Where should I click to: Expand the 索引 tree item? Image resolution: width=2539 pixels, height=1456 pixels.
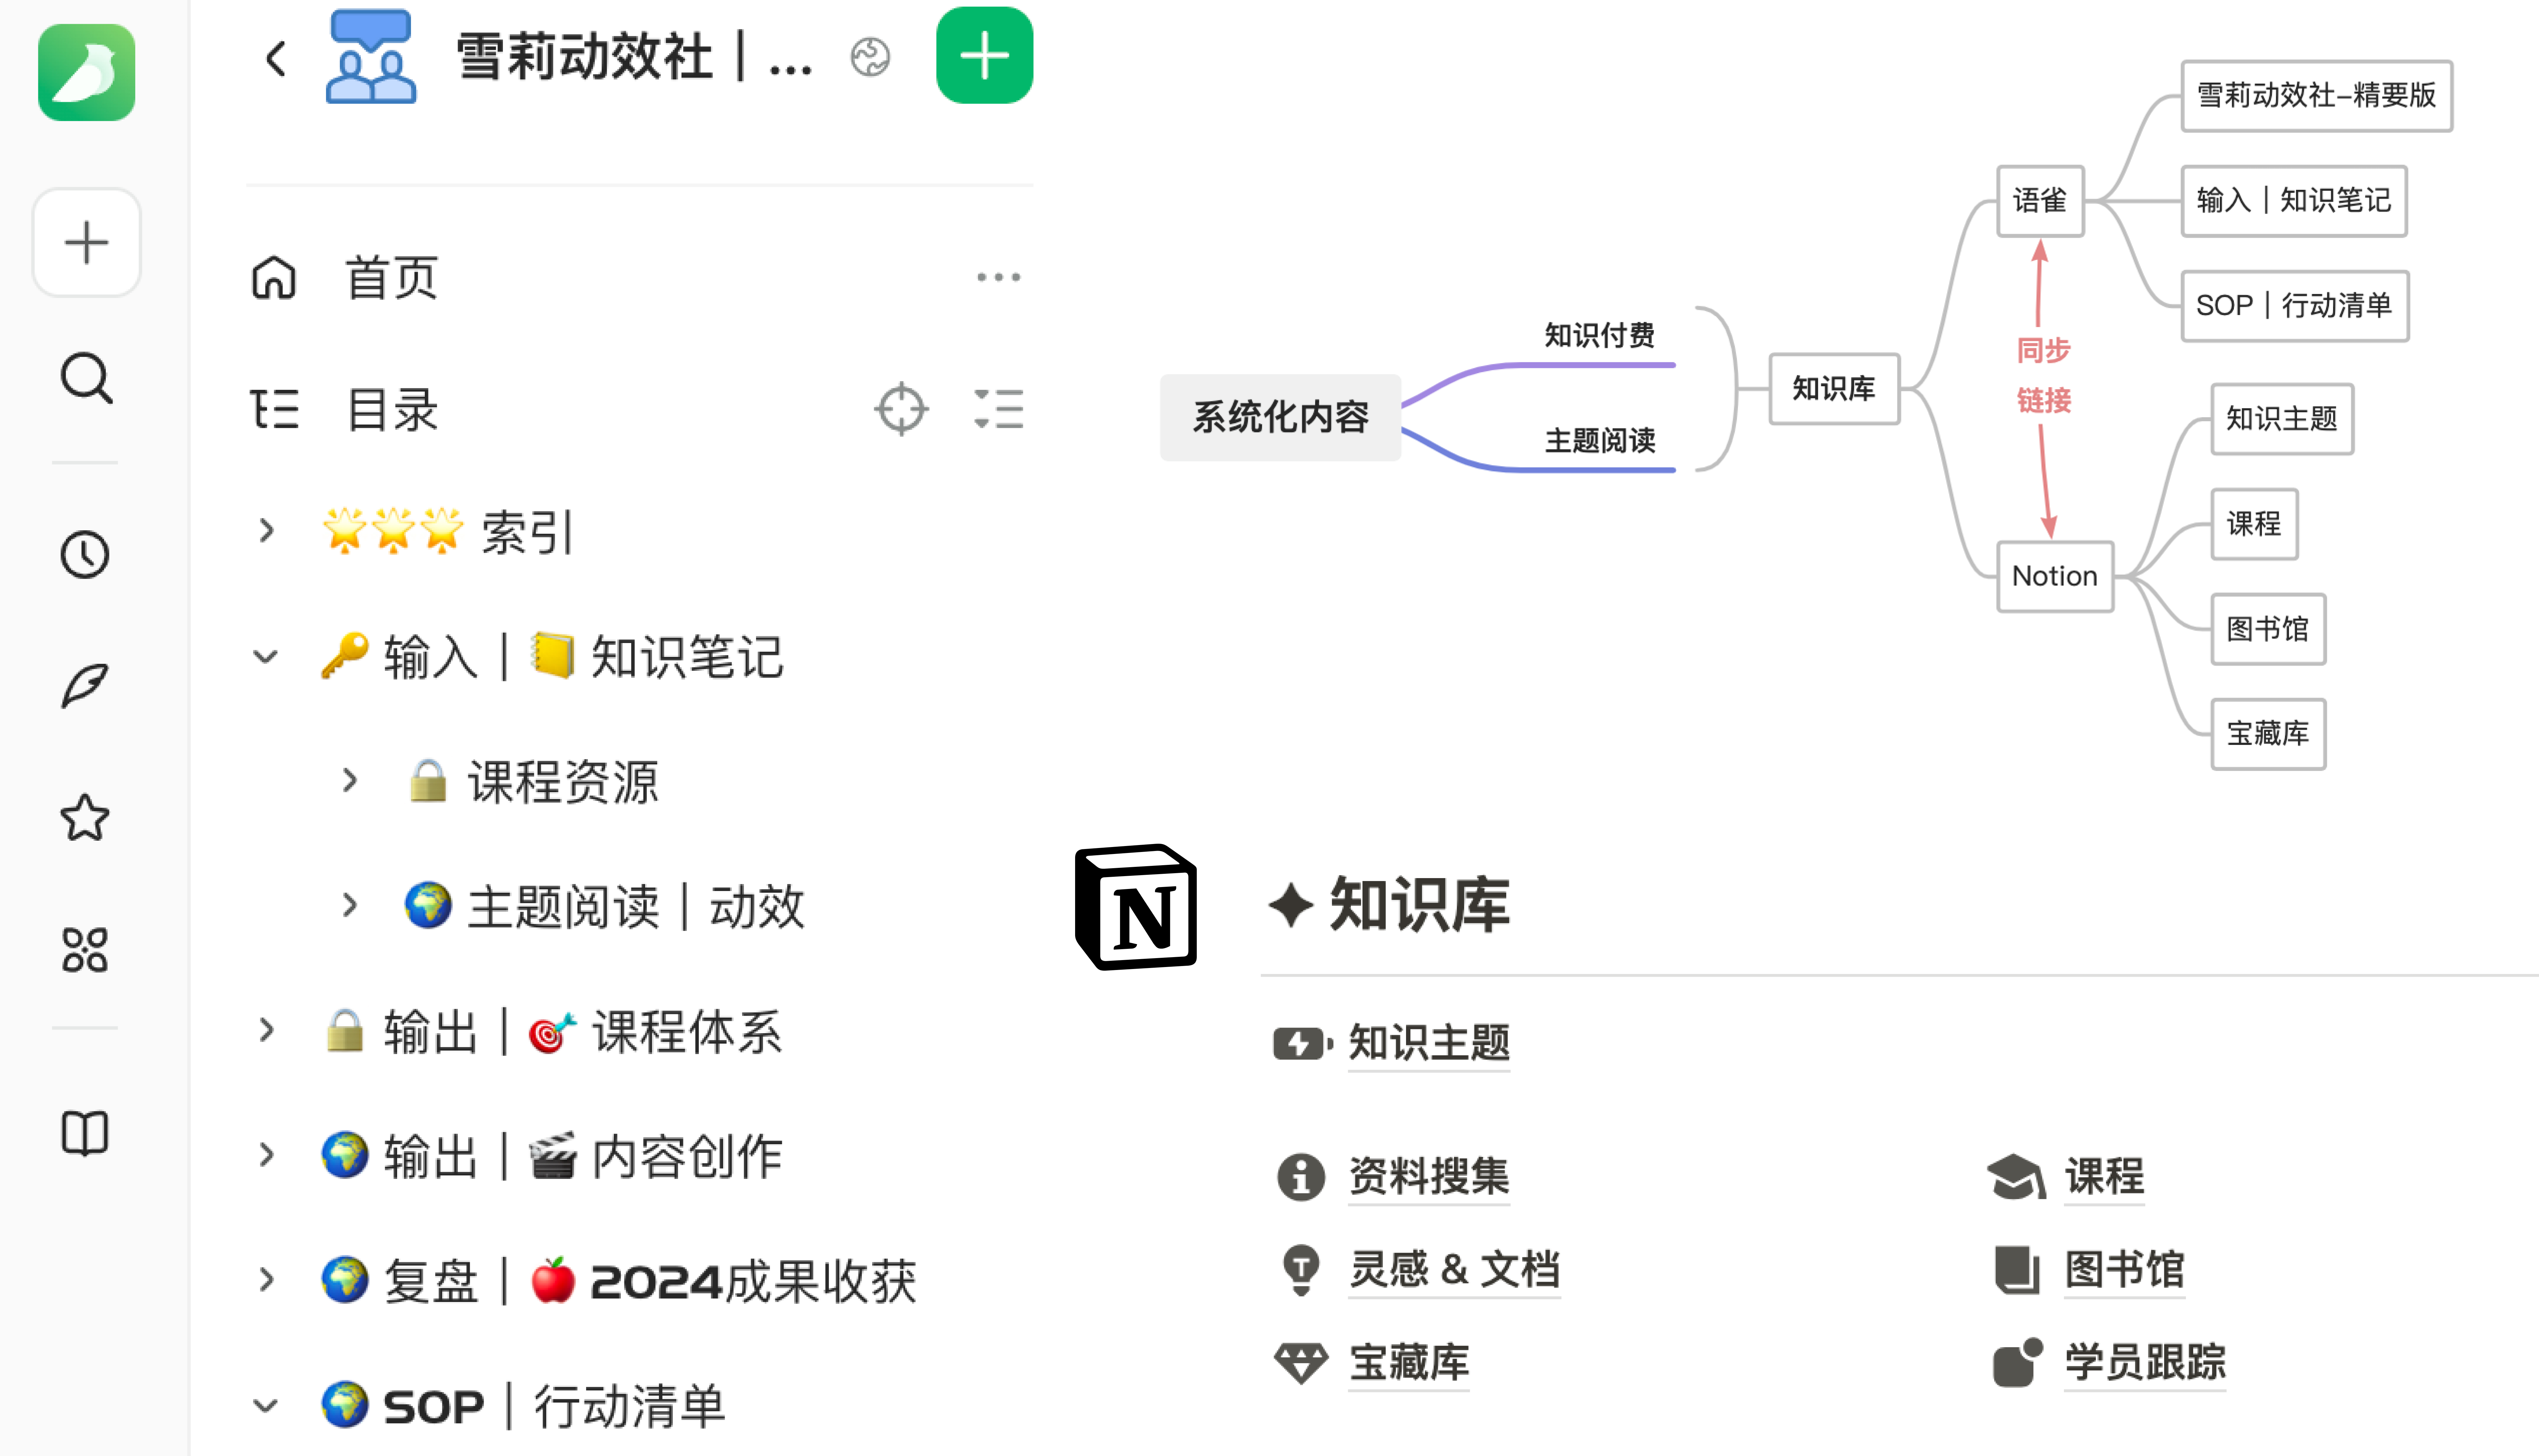[266, 531]
